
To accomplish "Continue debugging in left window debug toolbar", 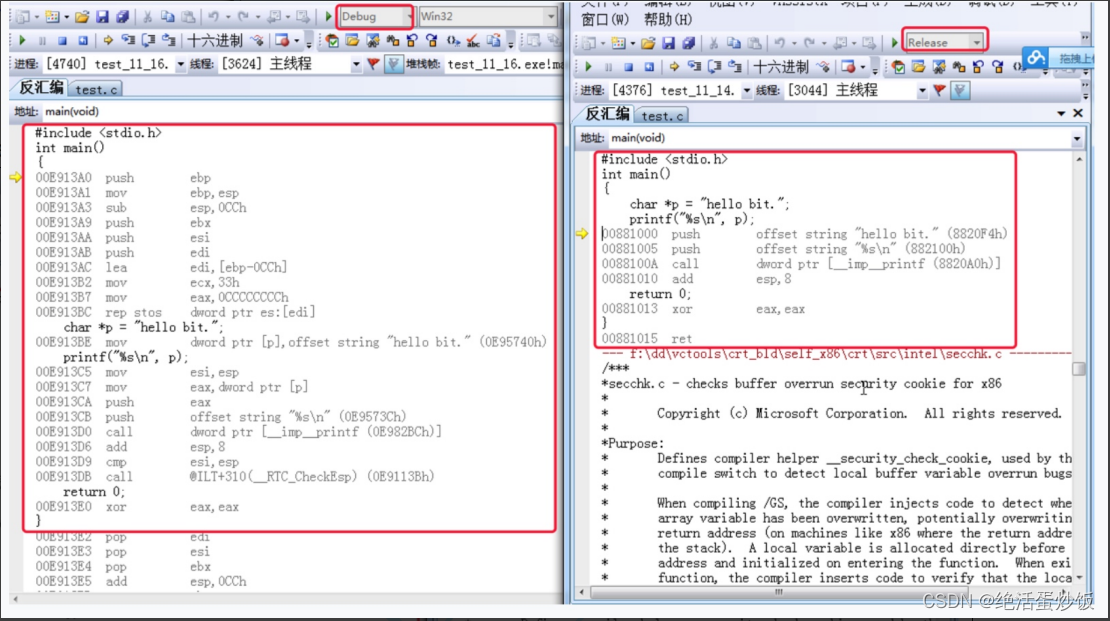I will (22, 40).
